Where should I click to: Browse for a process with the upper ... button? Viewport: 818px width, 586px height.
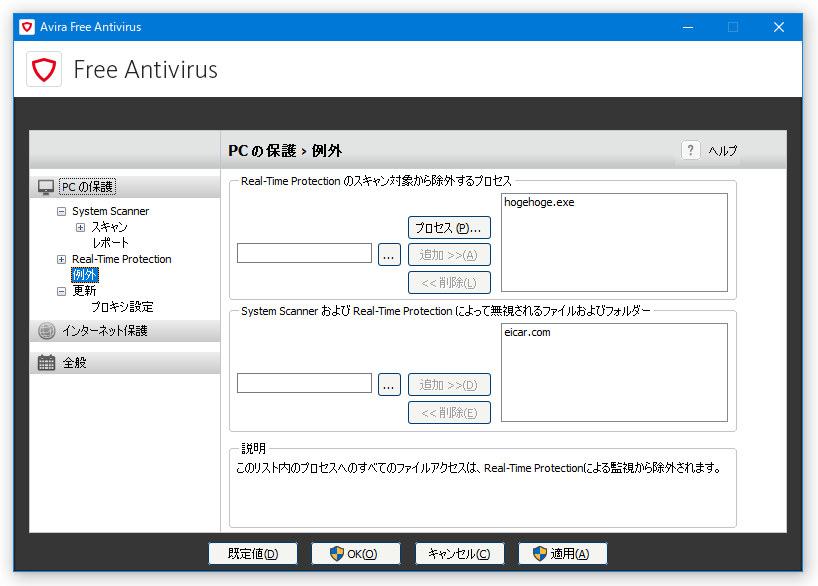pyautogui.click(x=389, y=255)
